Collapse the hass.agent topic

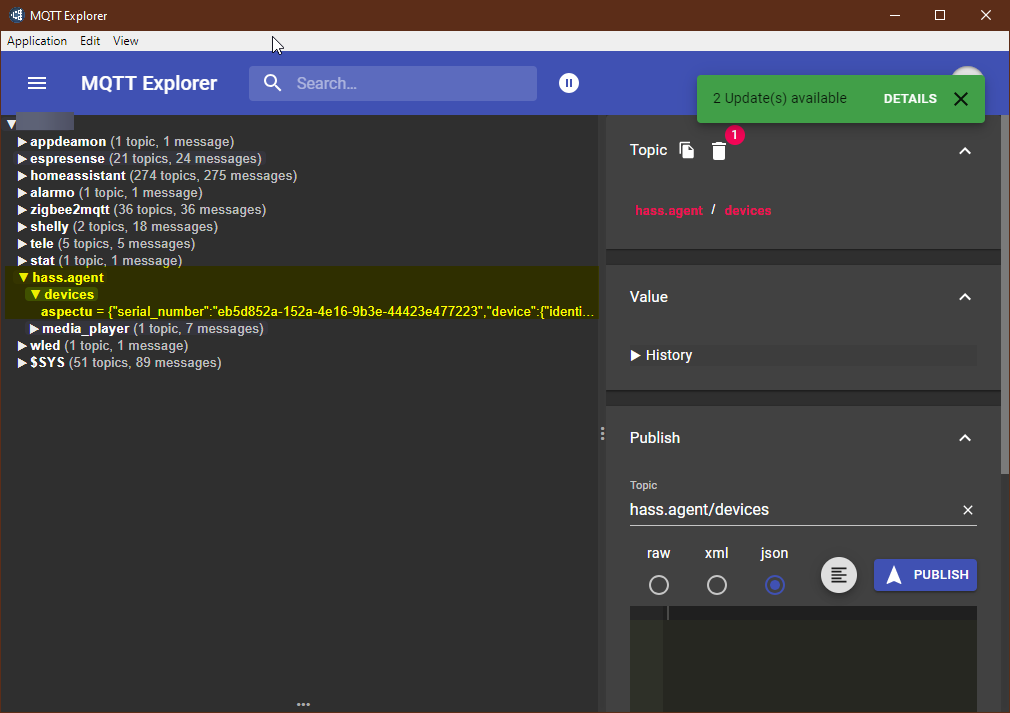pos(23,278)
